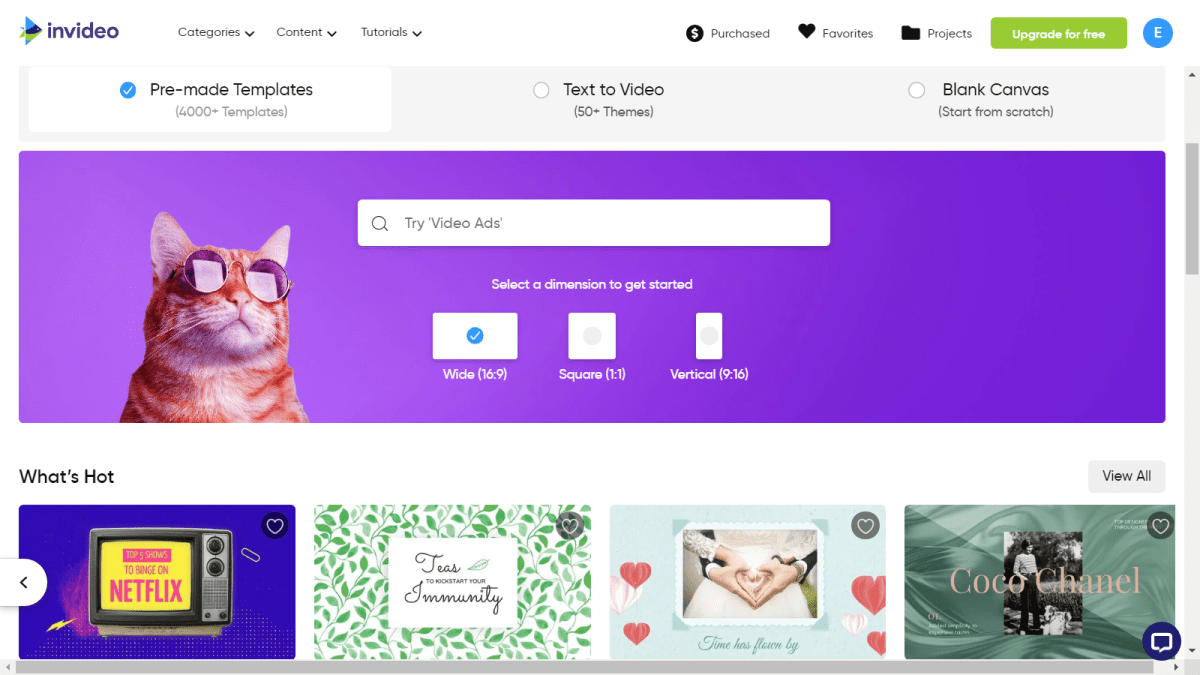
Task: Open Projects via the folder icon
Action: (x=910, y=33)
